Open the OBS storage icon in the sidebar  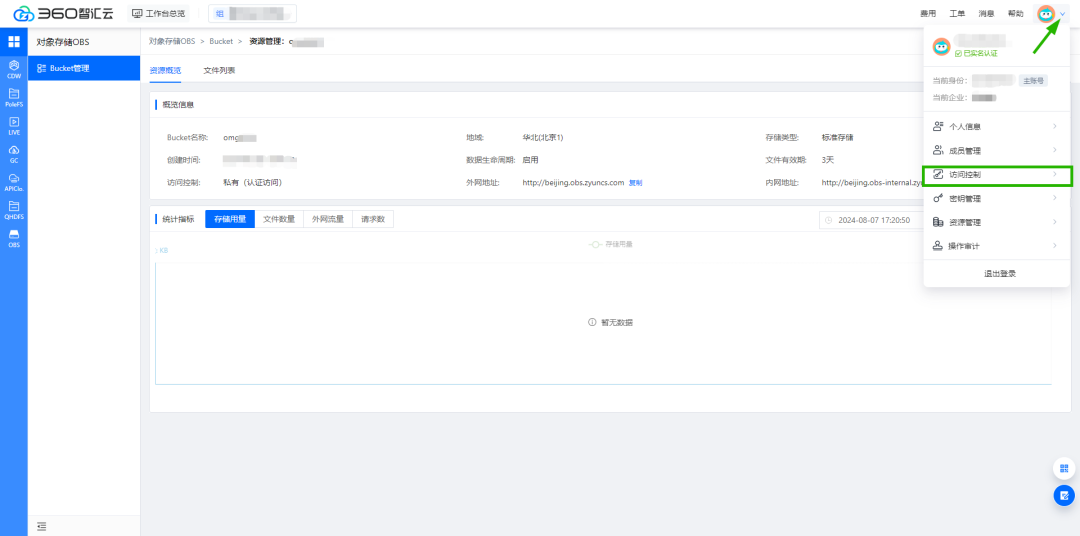tap(14, 238)
